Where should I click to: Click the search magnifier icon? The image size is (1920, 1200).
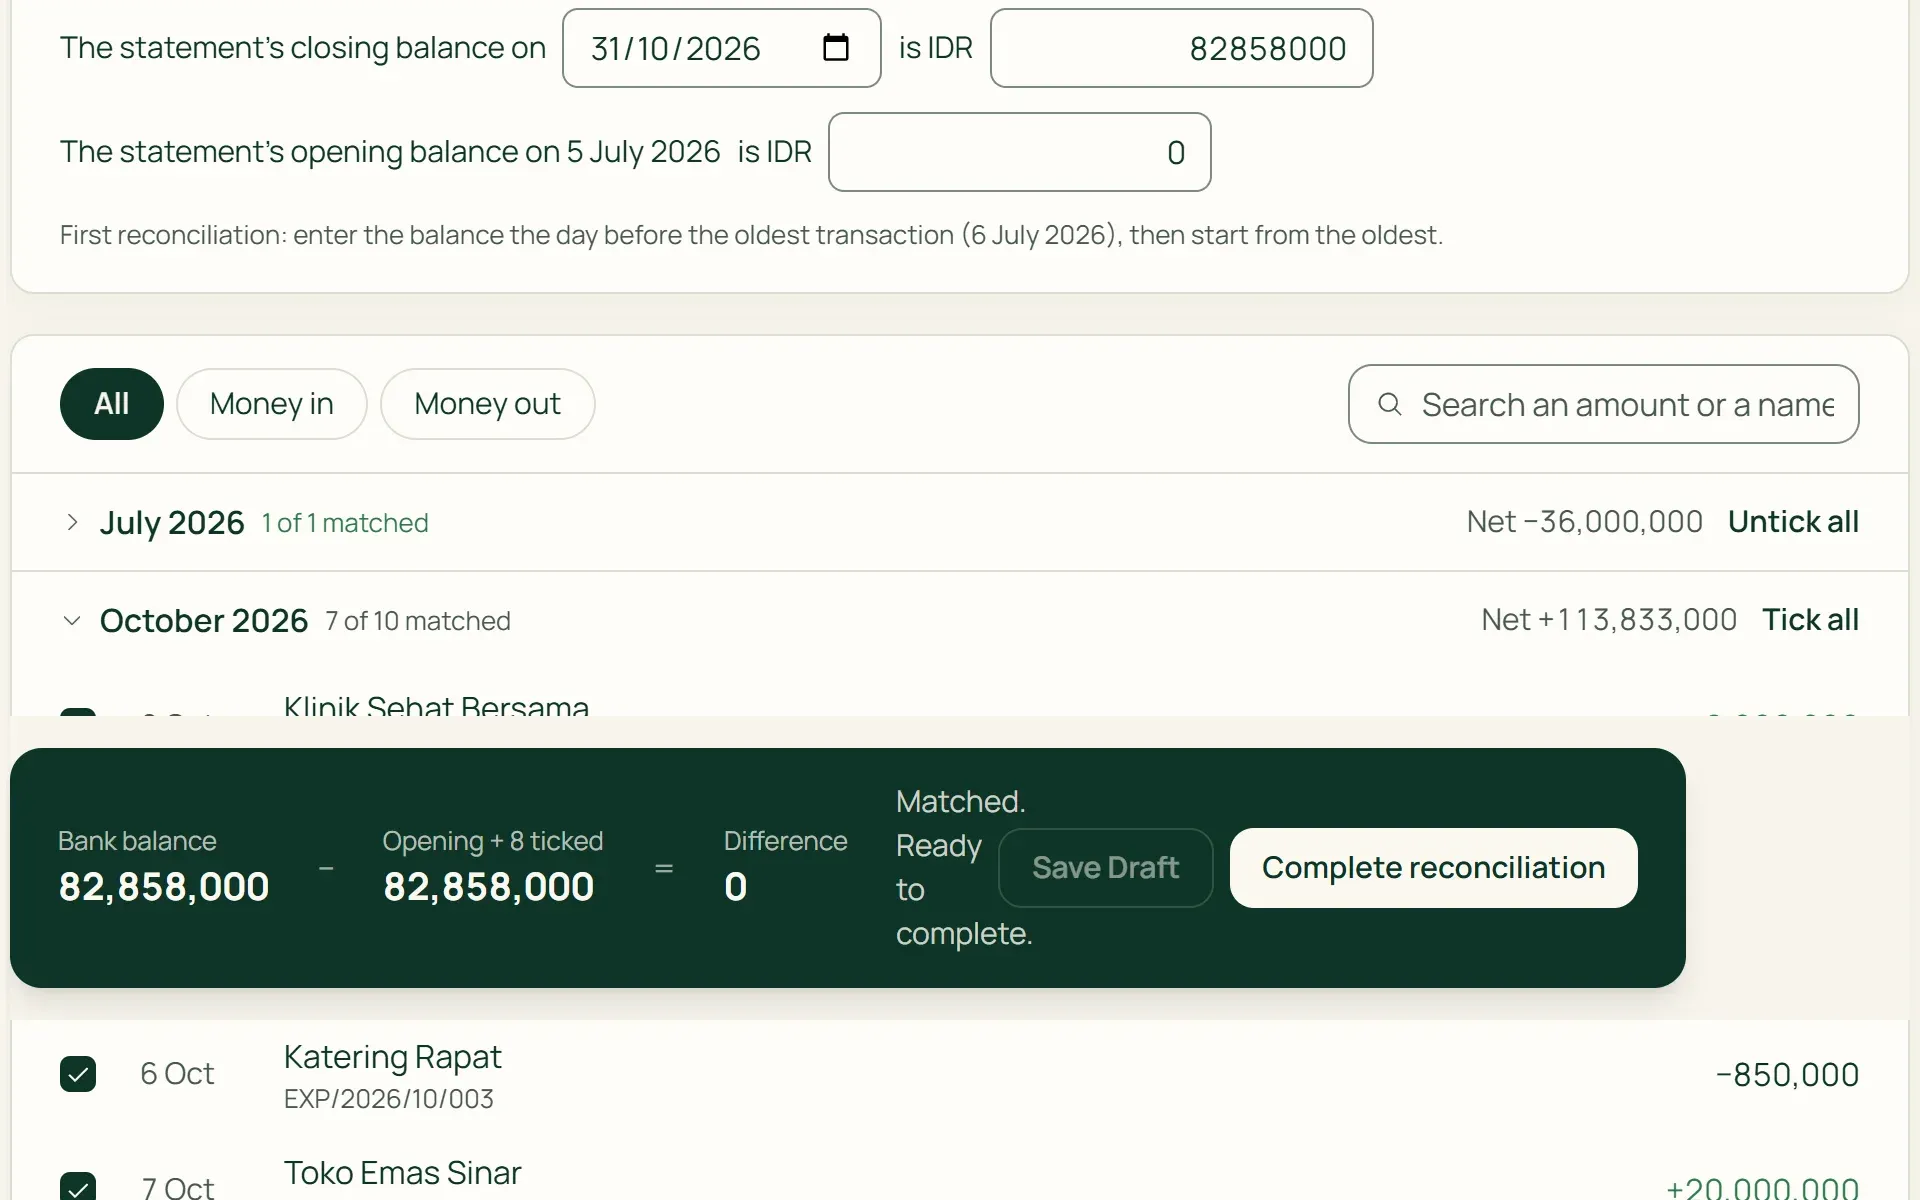coord(1389,404)
